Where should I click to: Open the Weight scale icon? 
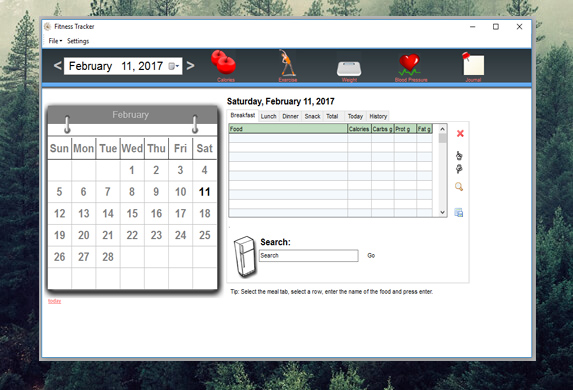click(349, 69)
